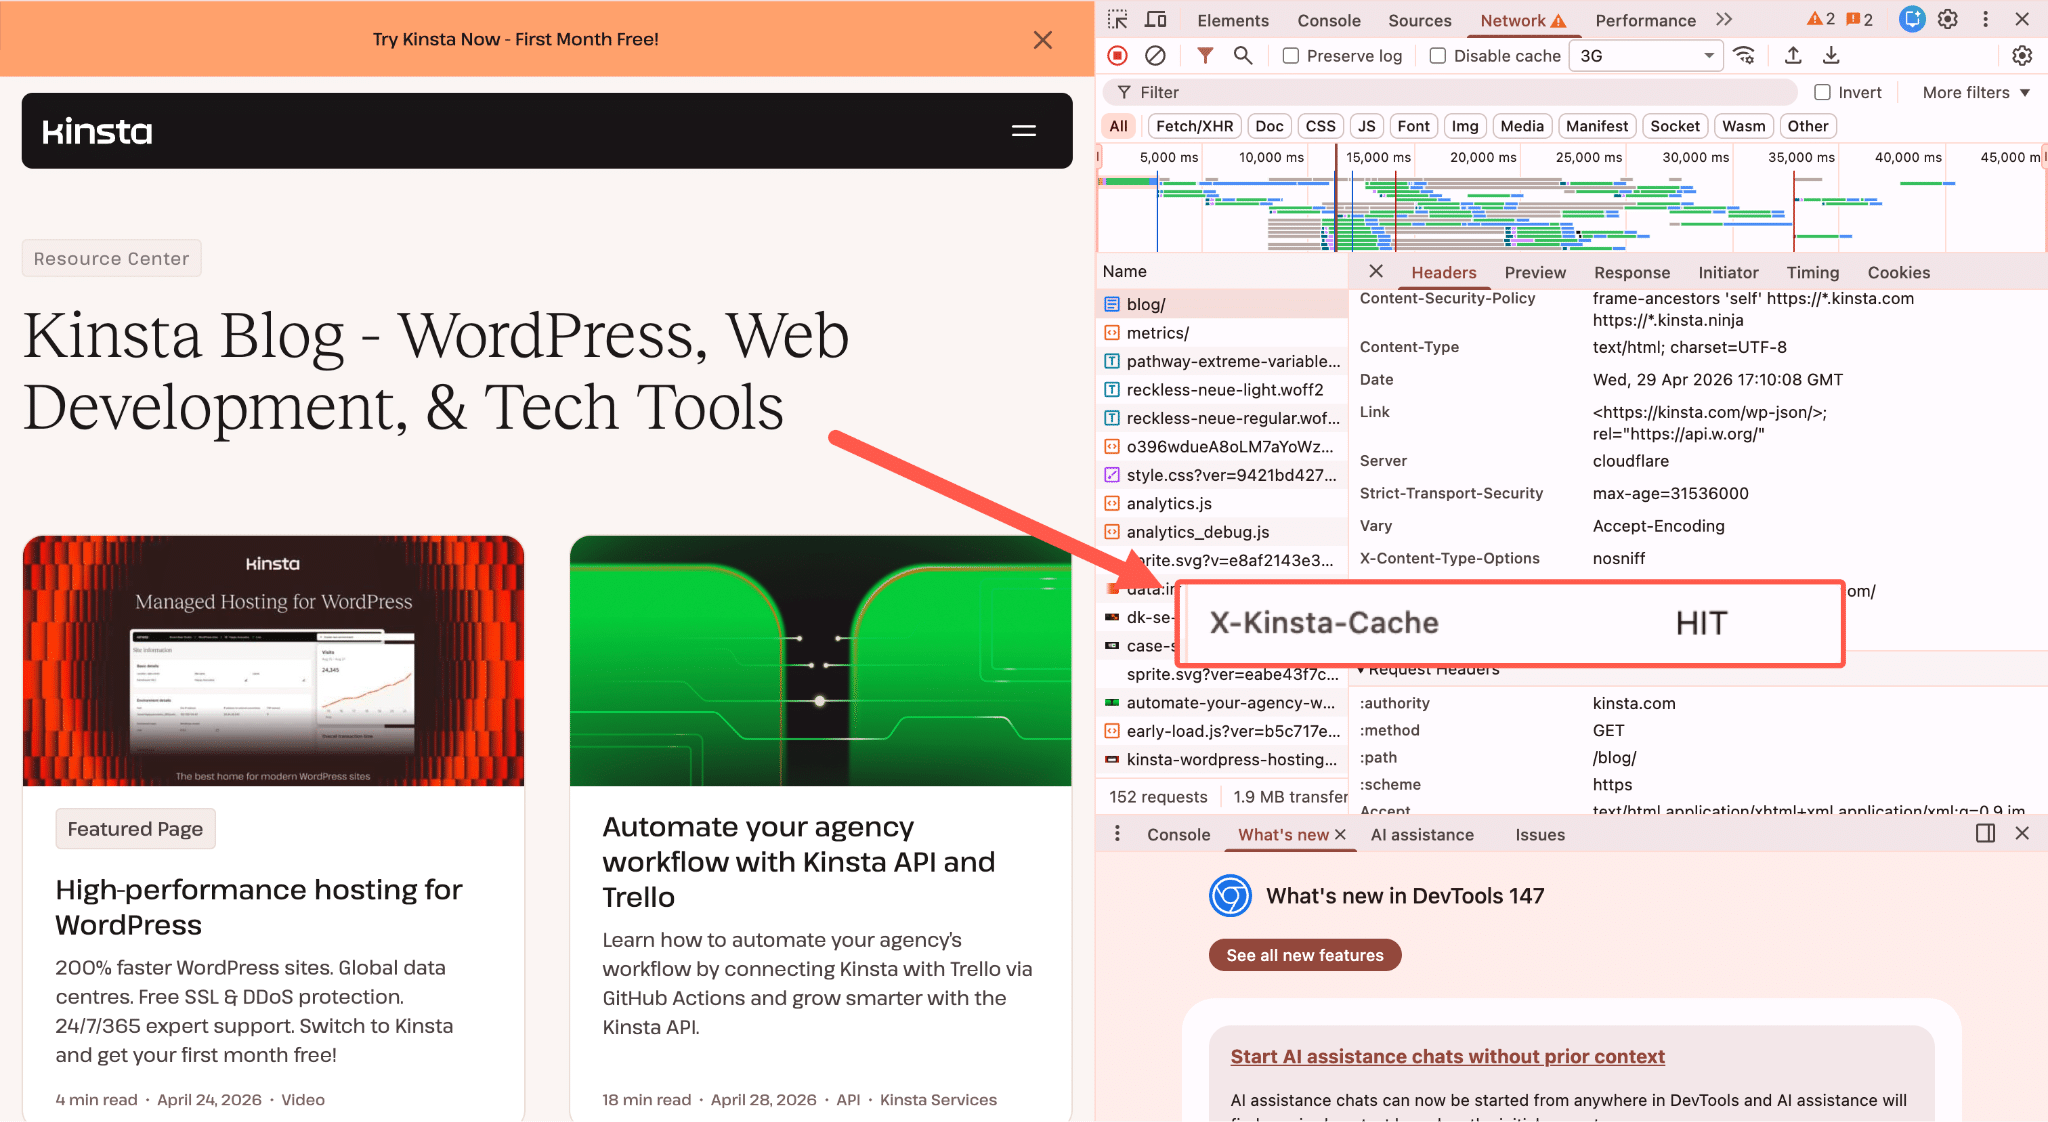The width and height of the screenshot is (2048, 1122).
Task: Select the CSS filter chip
Action: 1321,126
